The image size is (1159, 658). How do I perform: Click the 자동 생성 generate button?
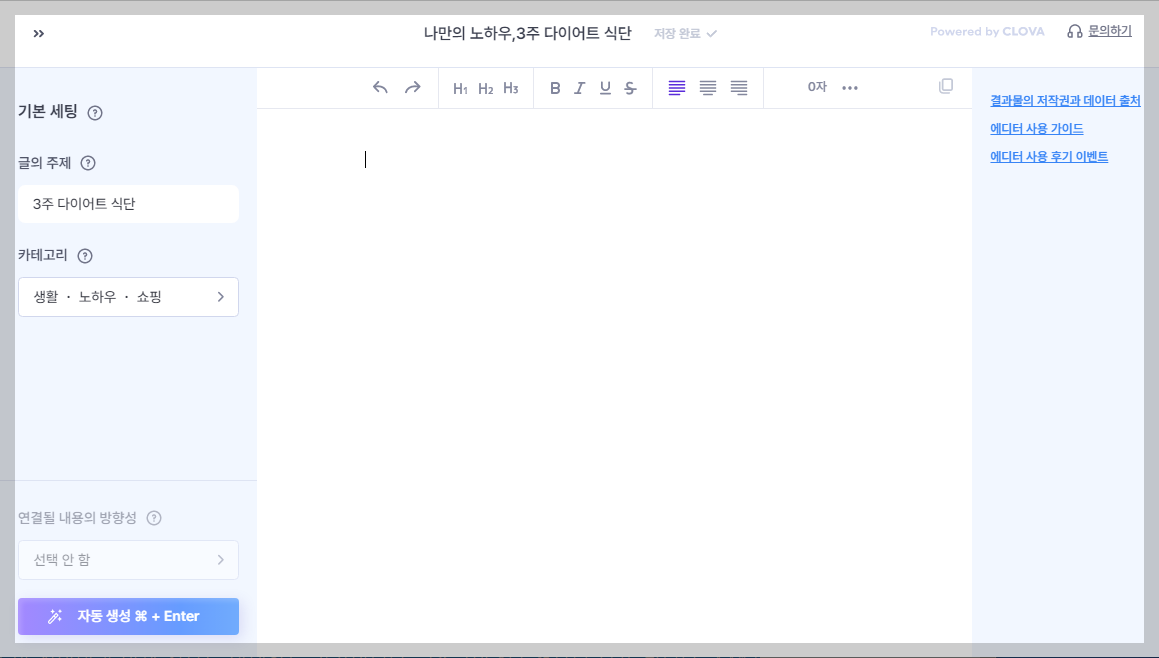click(128, 617)
